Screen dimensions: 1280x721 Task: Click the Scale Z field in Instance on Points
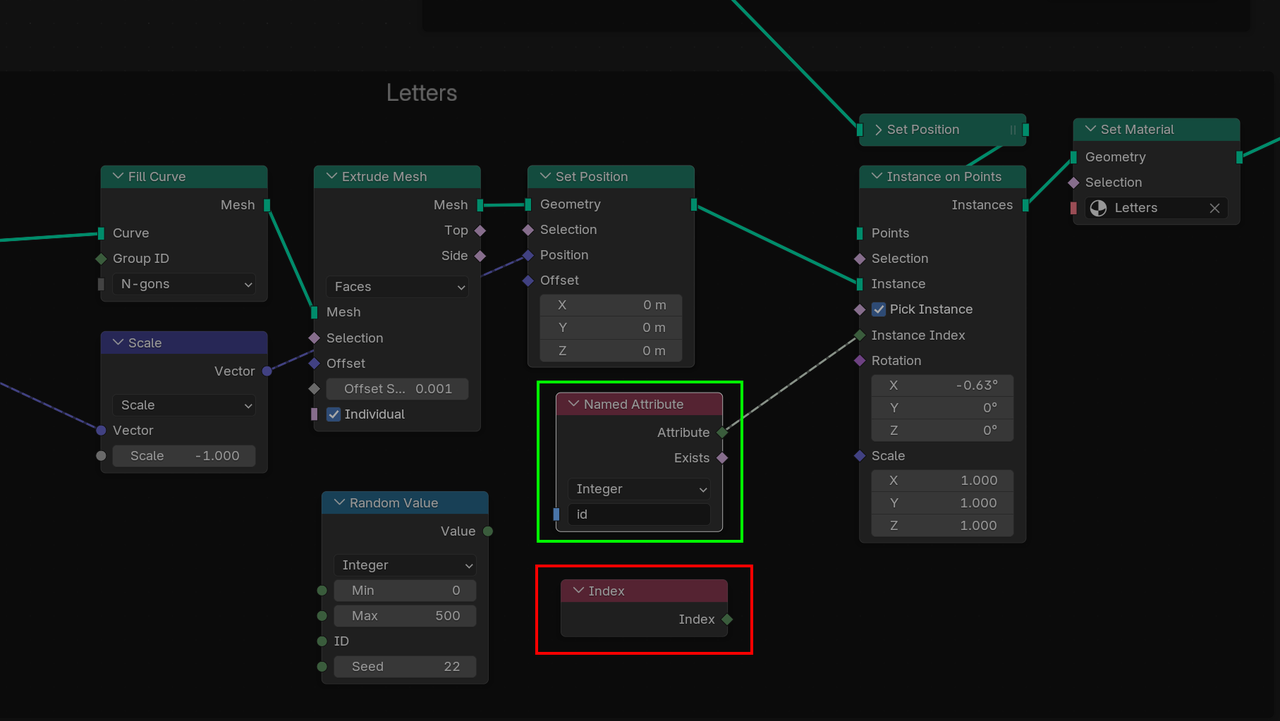(x=942, y=526)
